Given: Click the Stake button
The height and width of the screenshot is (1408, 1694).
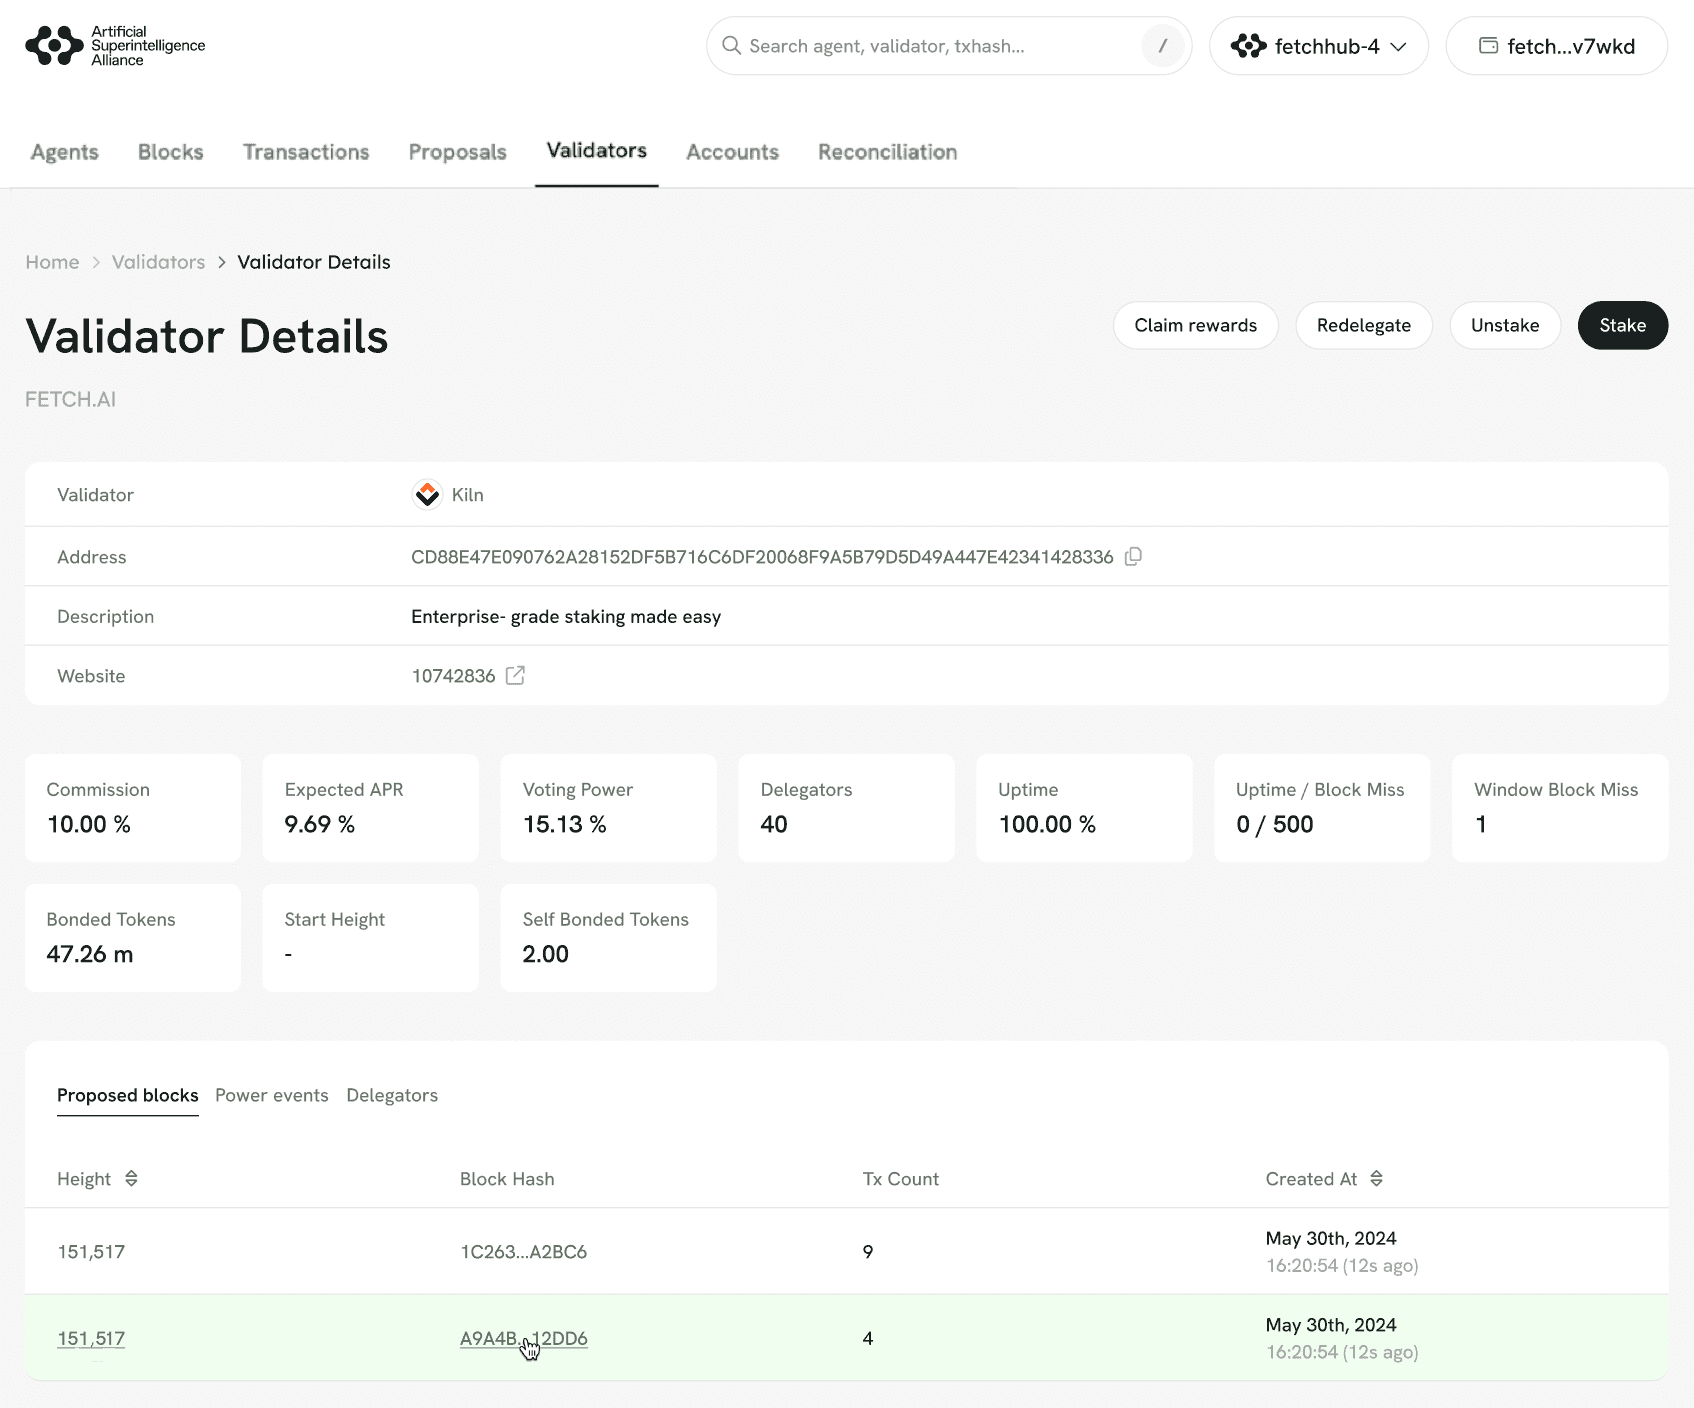Looking at the screenshot, I should 1622,325.
